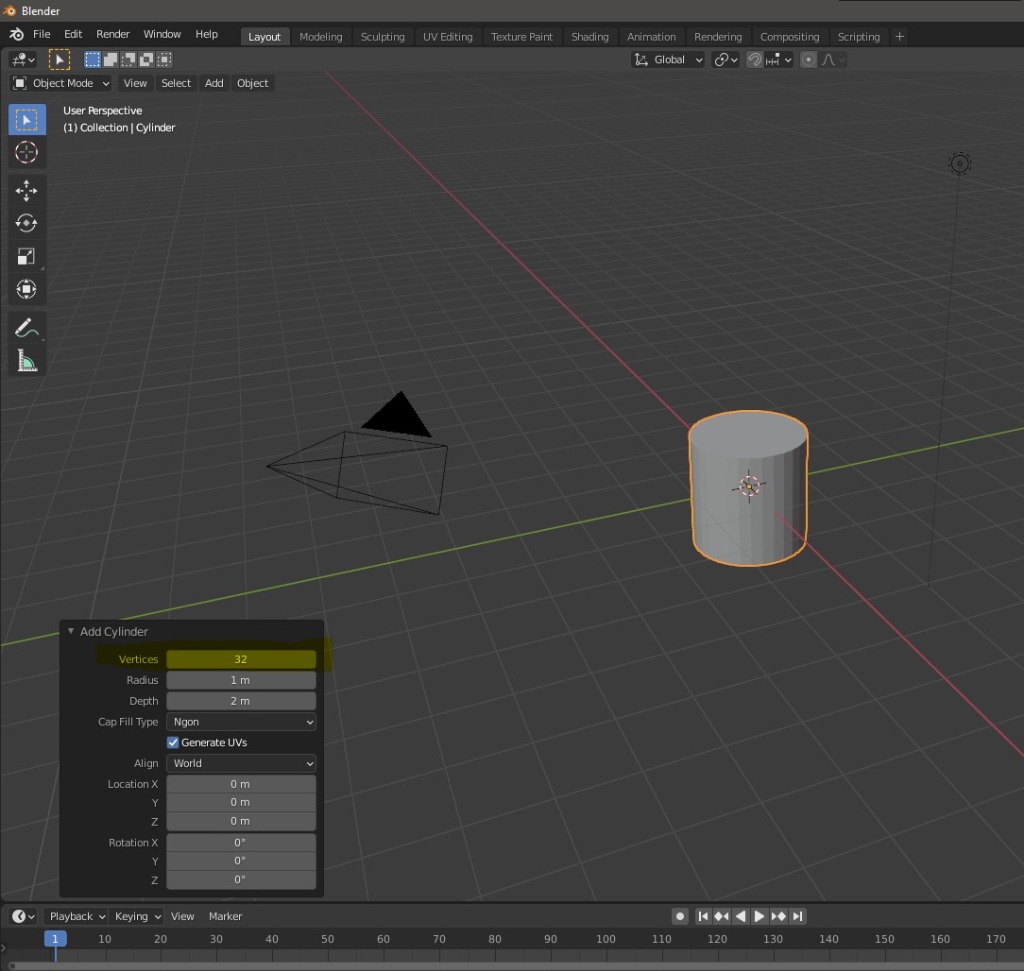The image size is (1024, 971).
Task: Click the Radius 1 m field
Action: 241,680
